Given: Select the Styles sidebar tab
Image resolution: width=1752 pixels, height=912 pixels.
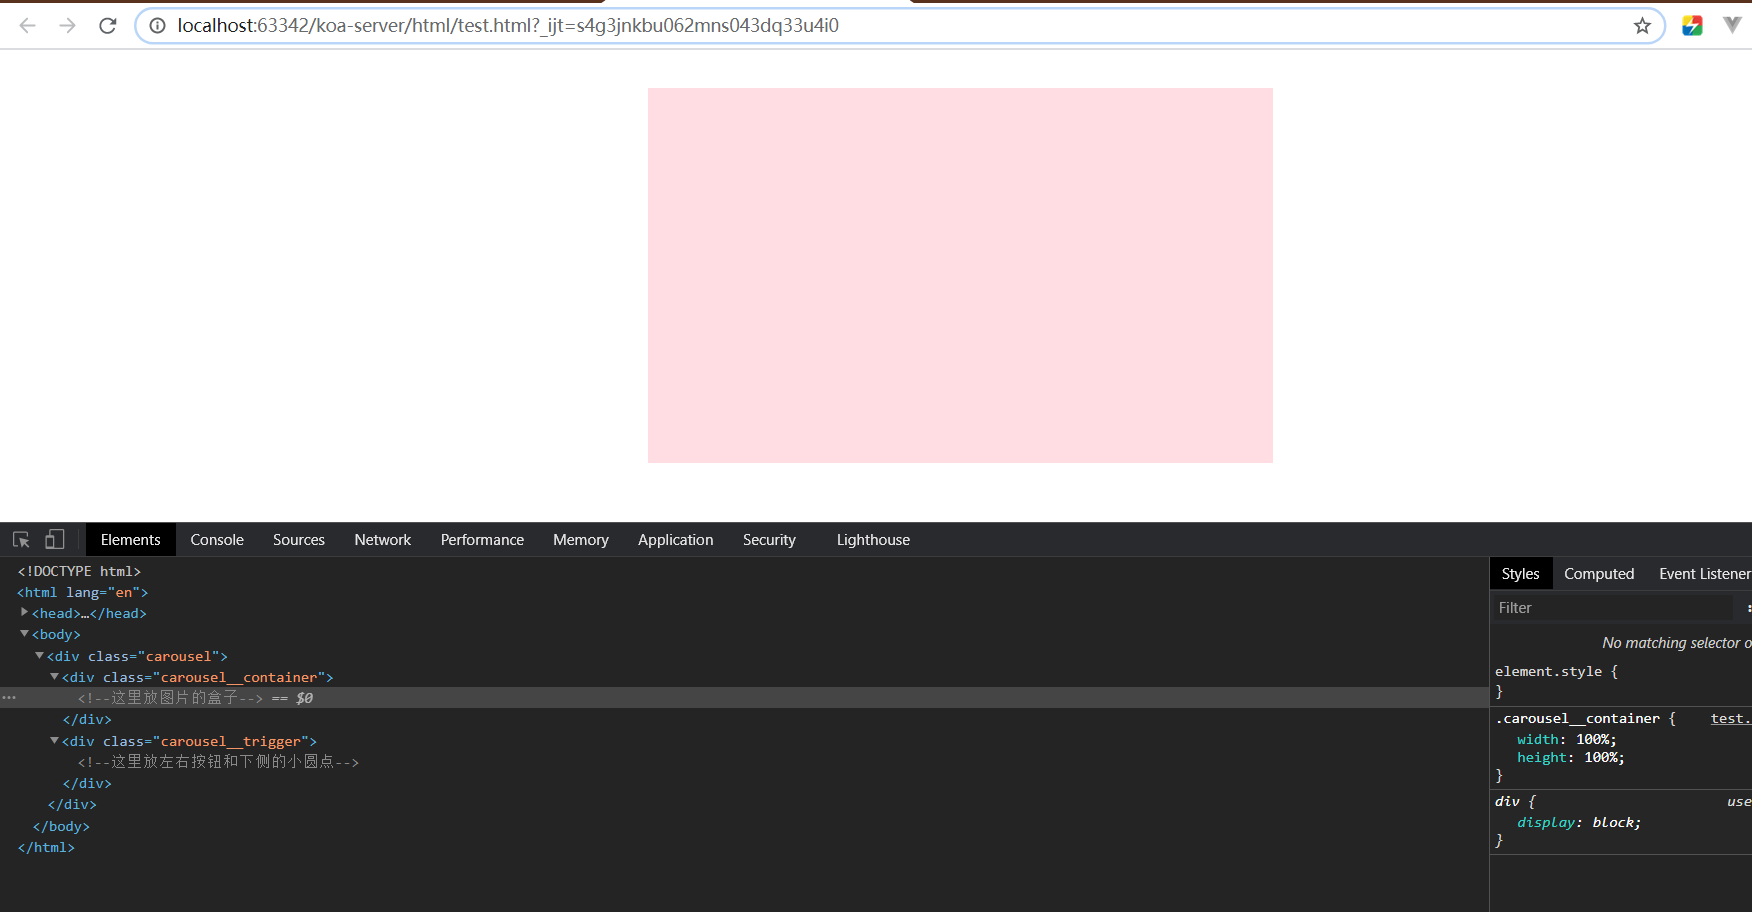Looking at the screenshot, I should click(1521, 574).
